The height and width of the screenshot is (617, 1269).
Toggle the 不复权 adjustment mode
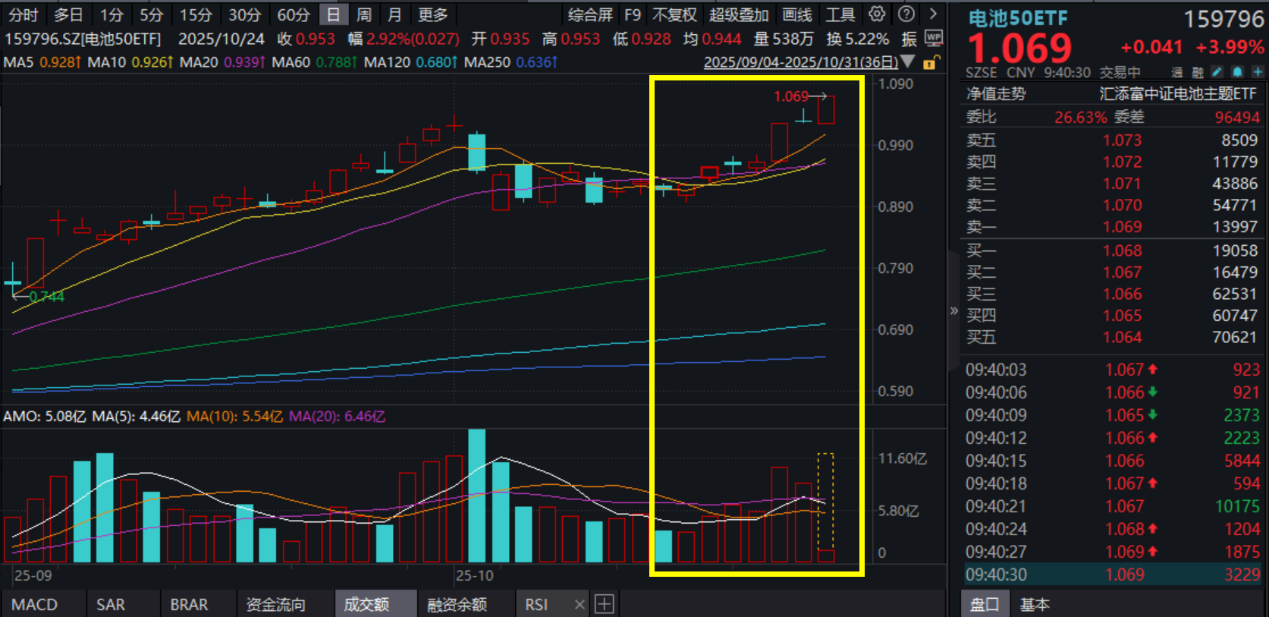point(674,15)
